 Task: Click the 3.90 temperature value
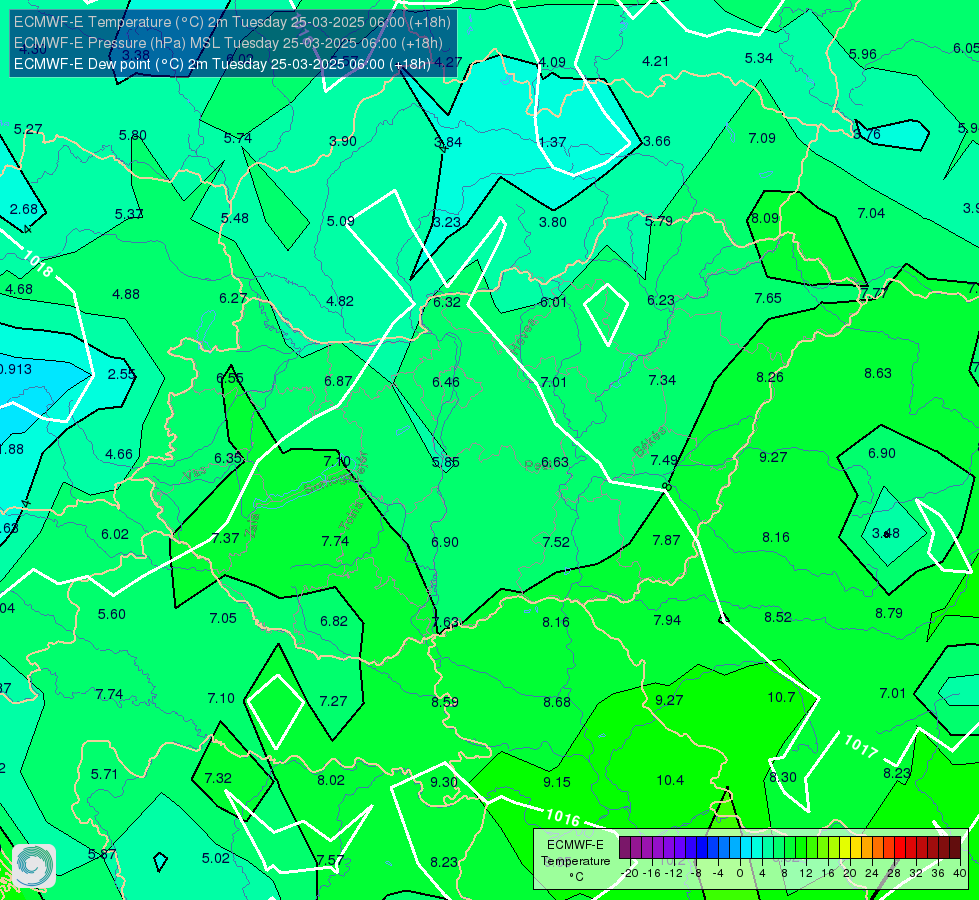coord(343,141)
